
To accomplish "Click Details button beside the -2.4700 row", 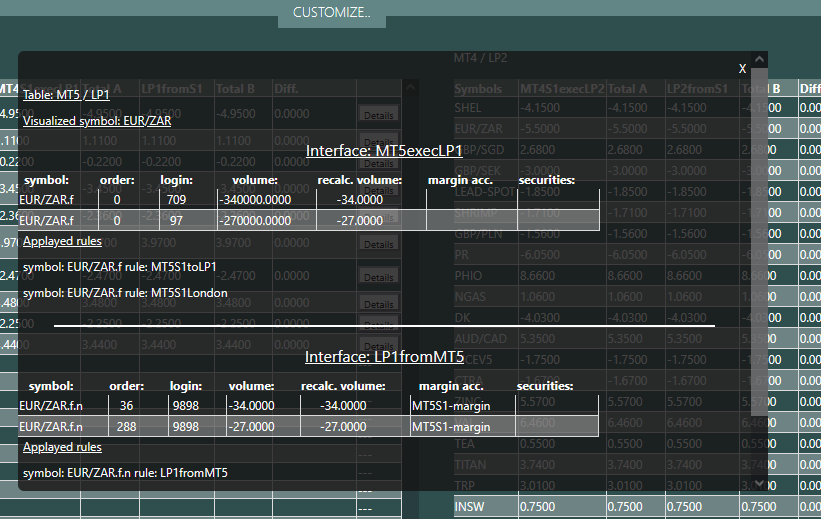I will (379, 277).
